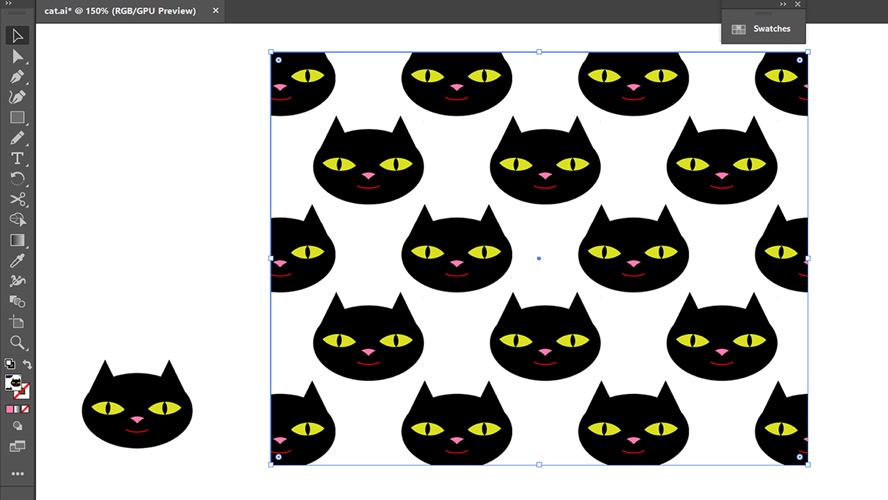This screenshot has height=500, width=888.
Task: Set paint mode to None
Action: (25, 409)
